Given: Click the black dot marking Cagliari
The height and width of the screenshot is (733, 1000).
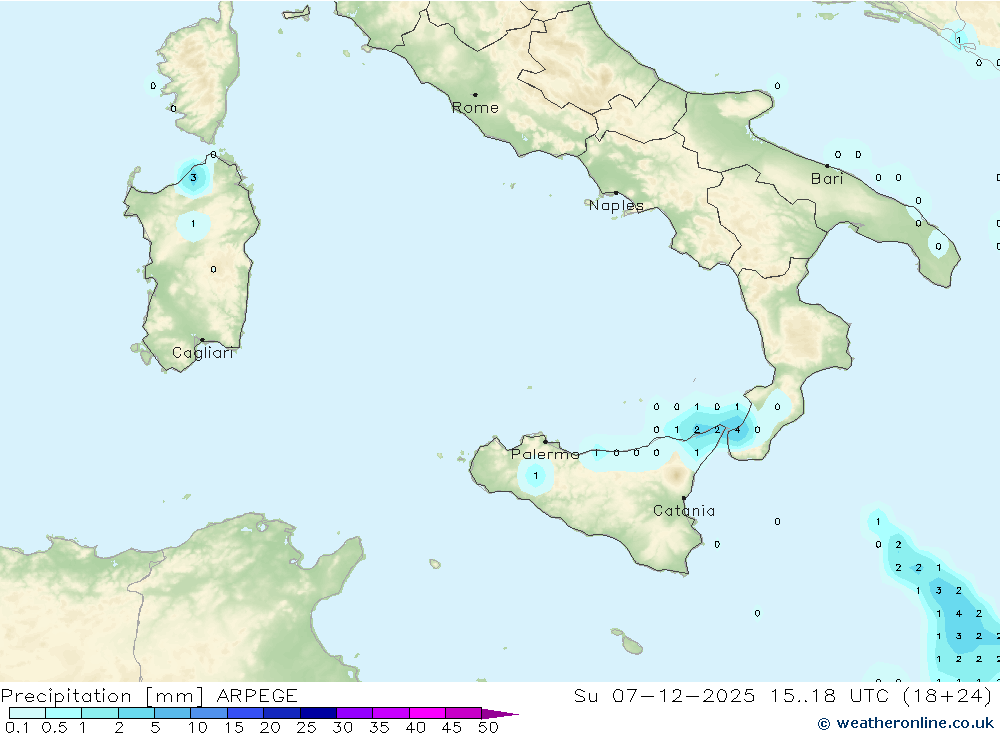Looking at the screenshot, I should point(202,340).
